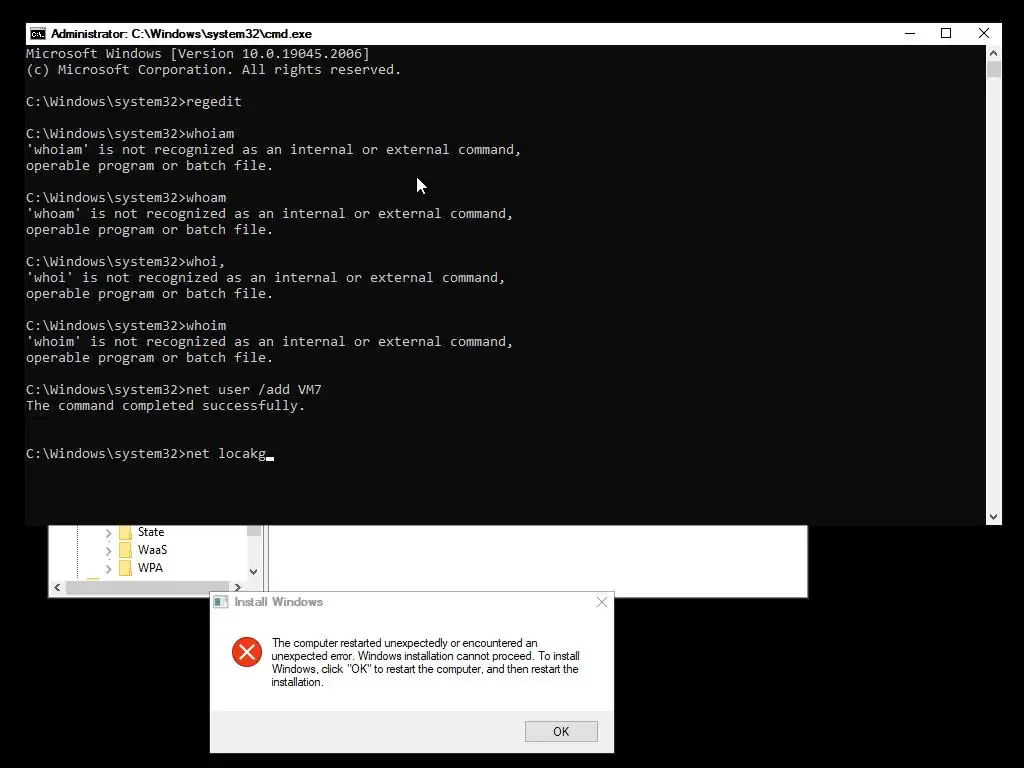This screenshot has width=1024, height=768.
Task: Click the State folder icon
Action: 125,532
